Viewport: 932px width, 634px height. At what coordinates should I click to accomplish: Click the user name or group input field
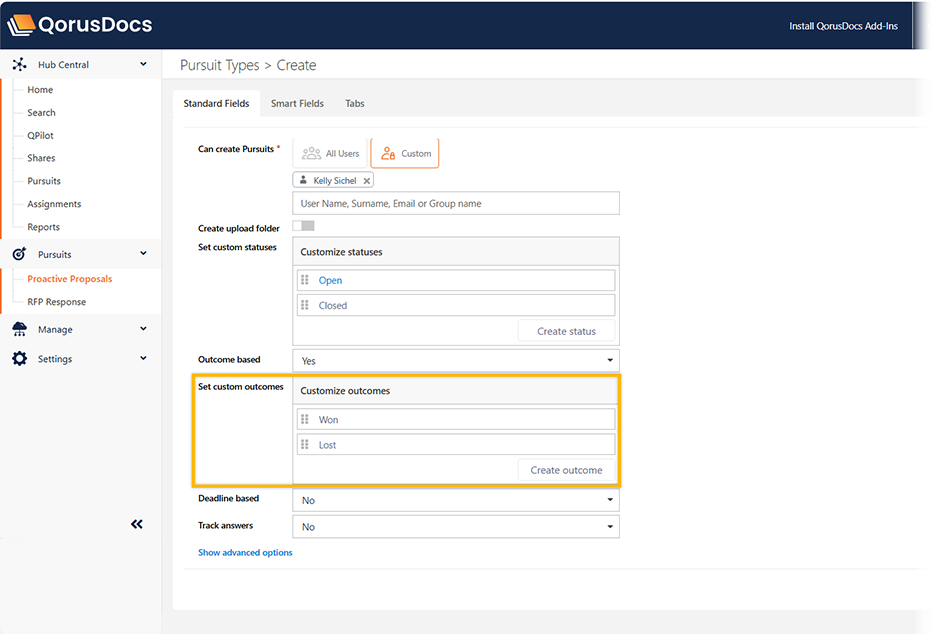[455, 204]
